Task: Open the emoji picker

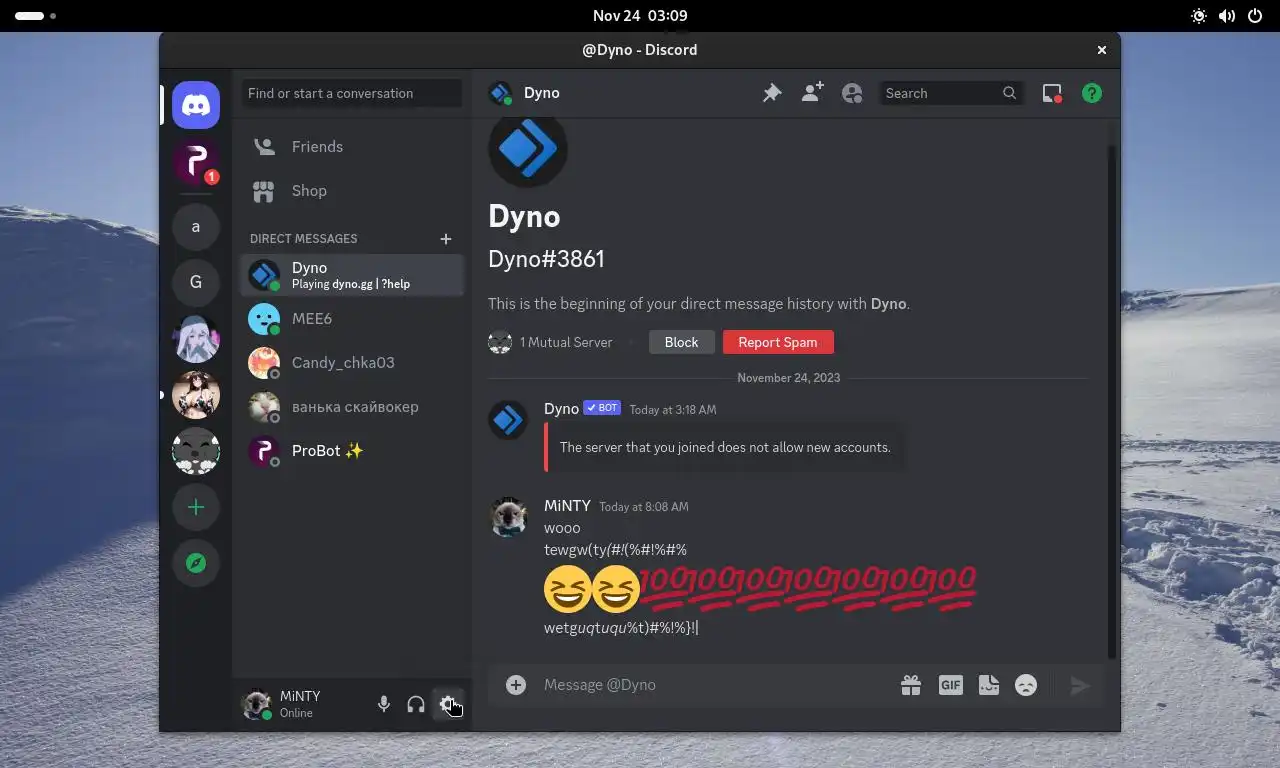Action: pyautogui.click(x=1026, y=685)
